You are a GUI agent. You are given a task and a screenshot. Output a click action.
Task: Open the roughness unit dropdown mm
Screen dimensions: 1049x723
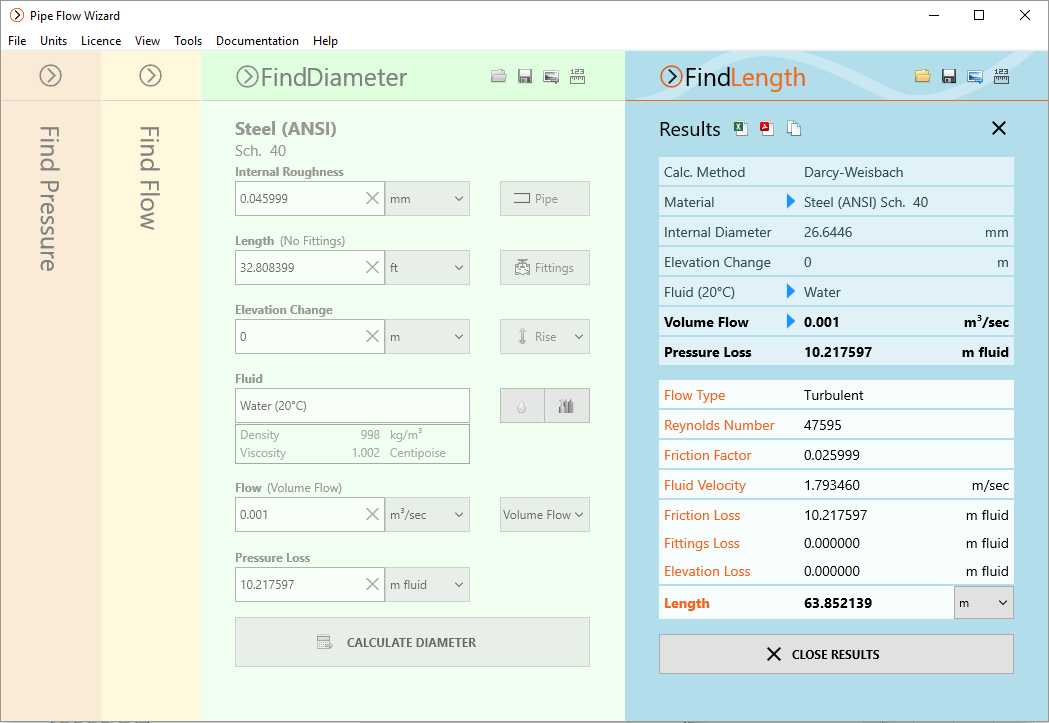pyautogui.click(x=427, y=199)
